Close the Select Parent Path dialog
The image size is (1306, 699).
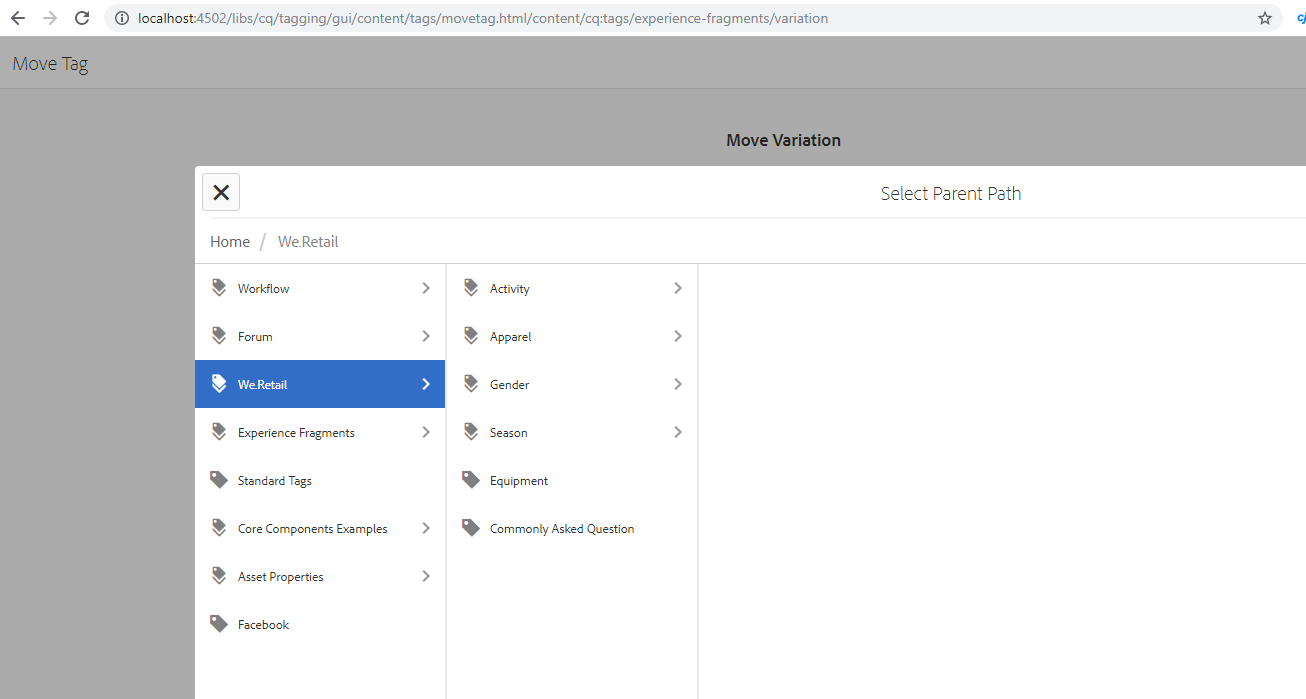point(220,191)
